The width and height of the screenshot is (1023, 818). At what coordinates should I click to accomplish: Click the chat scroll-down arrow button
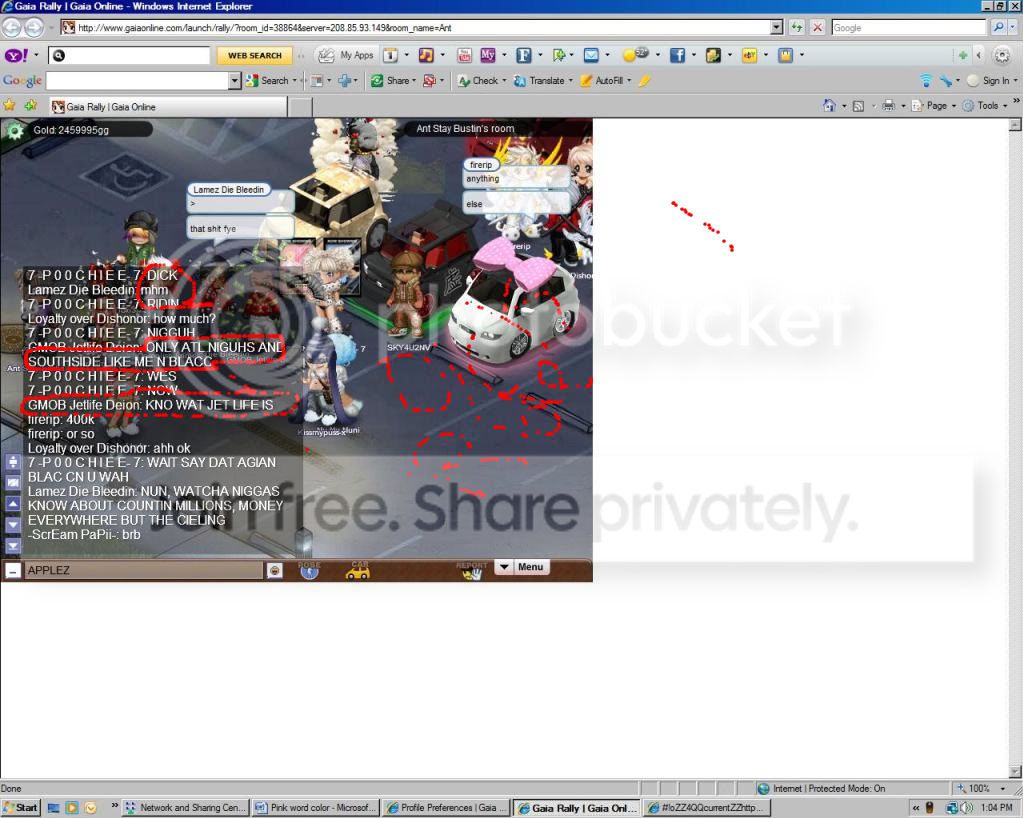coord(13,524)
